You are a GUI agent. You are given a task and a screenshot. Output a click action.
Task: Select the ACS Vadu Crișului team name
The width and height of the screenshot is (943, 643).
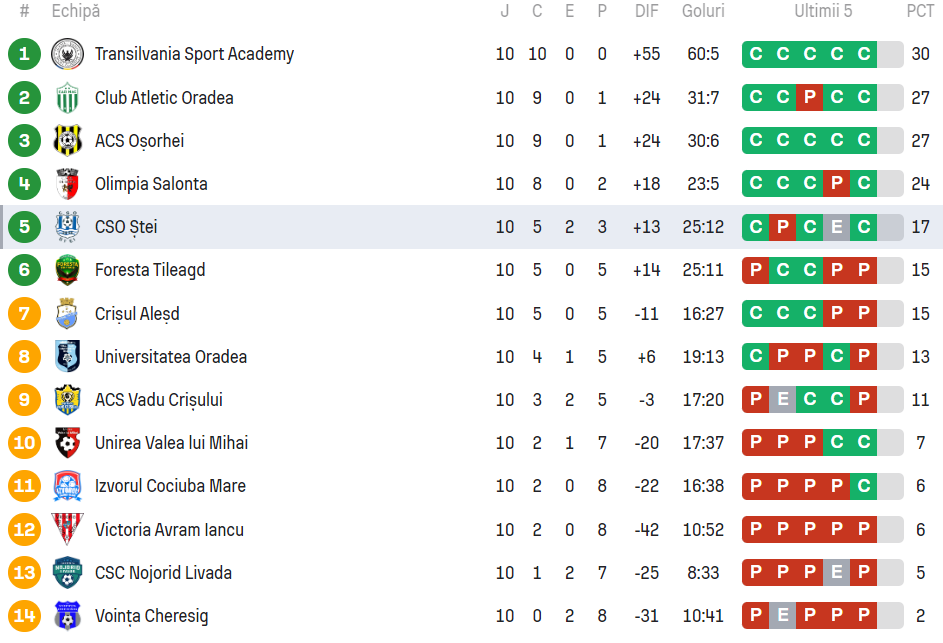(x=158, y=400)
